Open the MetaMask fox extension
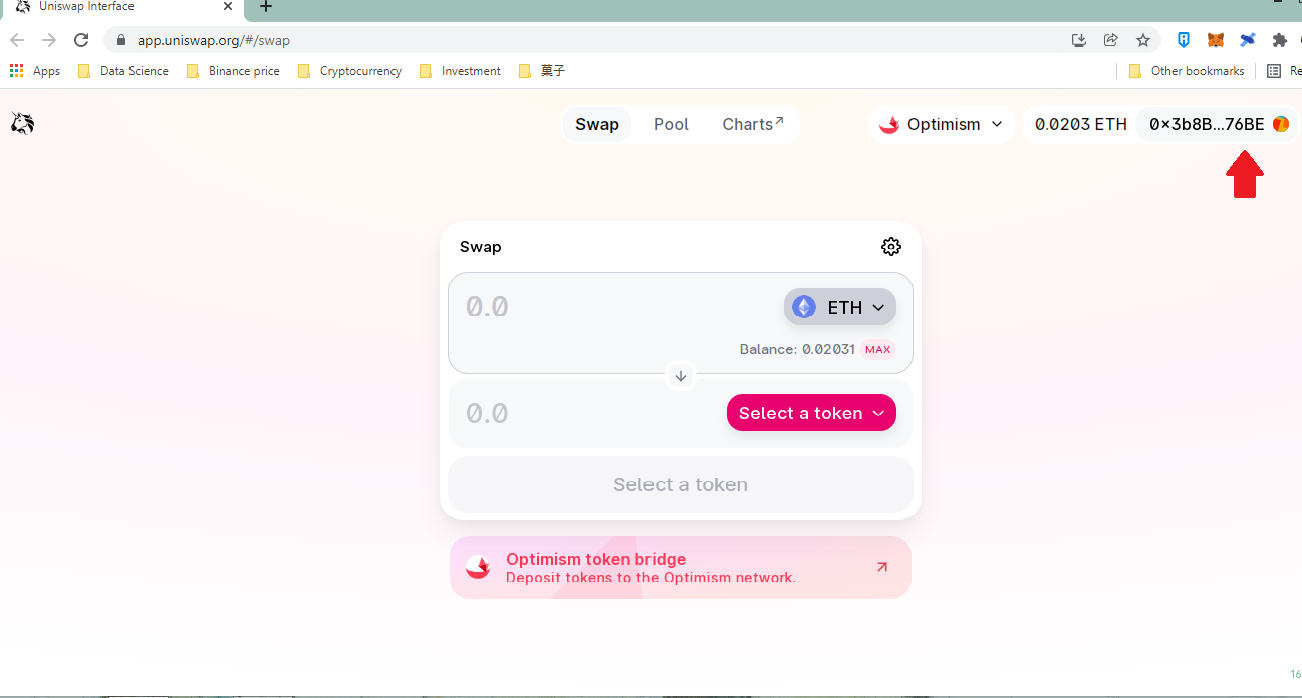 point(1216,40)
